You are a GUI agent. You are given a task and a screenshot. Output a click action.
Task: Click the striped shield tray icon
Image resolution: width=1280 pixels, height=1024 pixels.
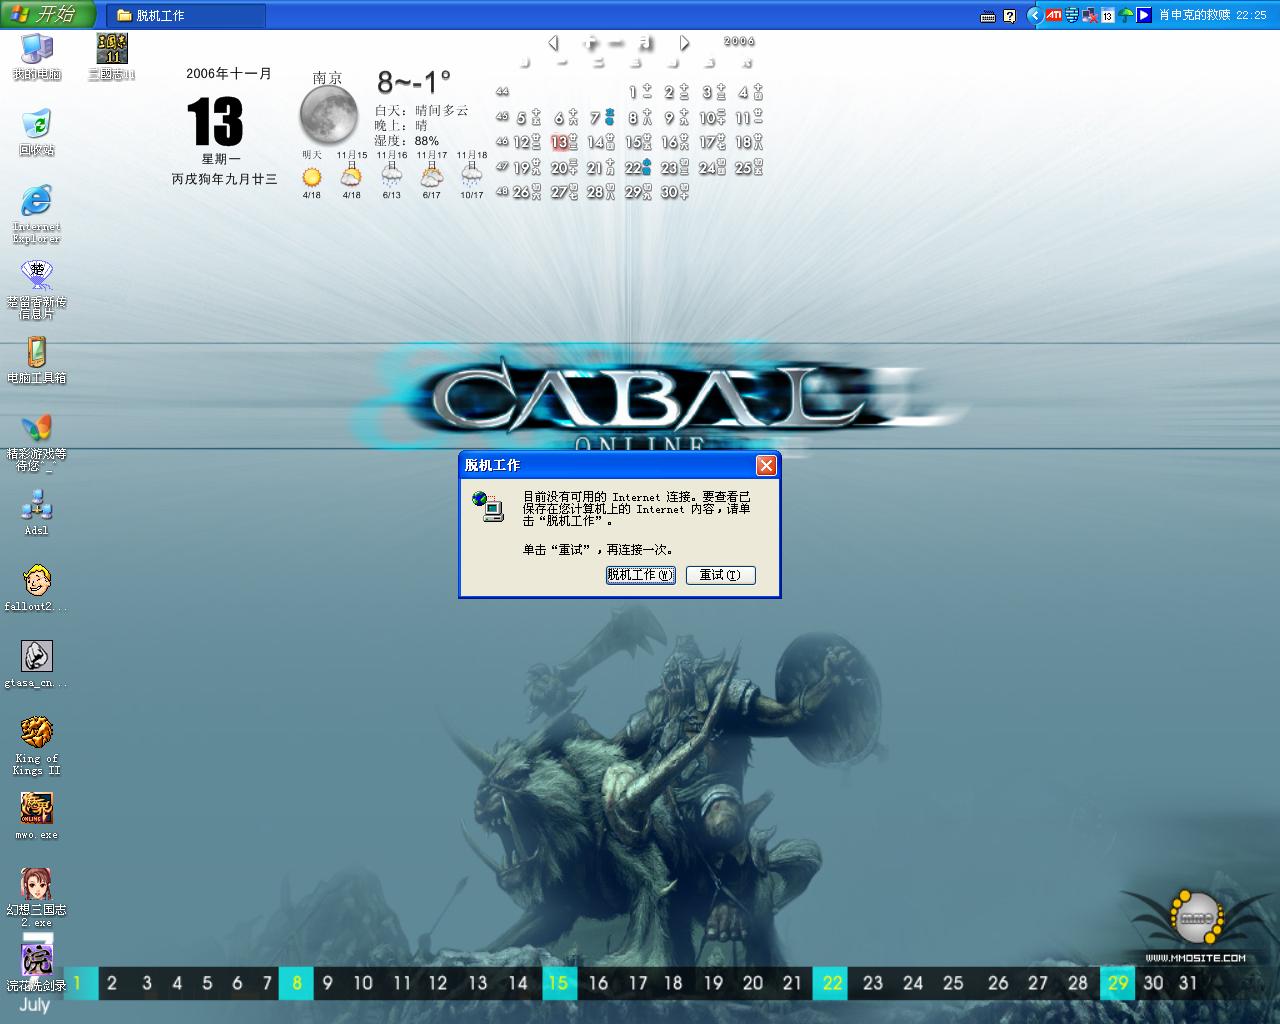pos(1072,15)
